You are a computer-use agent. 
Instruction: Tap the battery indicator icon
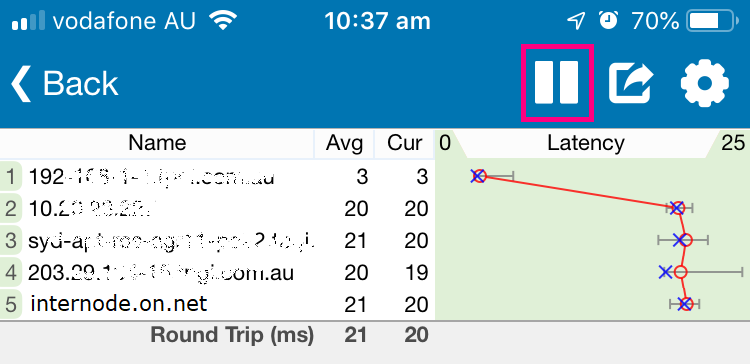click(709, 21)
